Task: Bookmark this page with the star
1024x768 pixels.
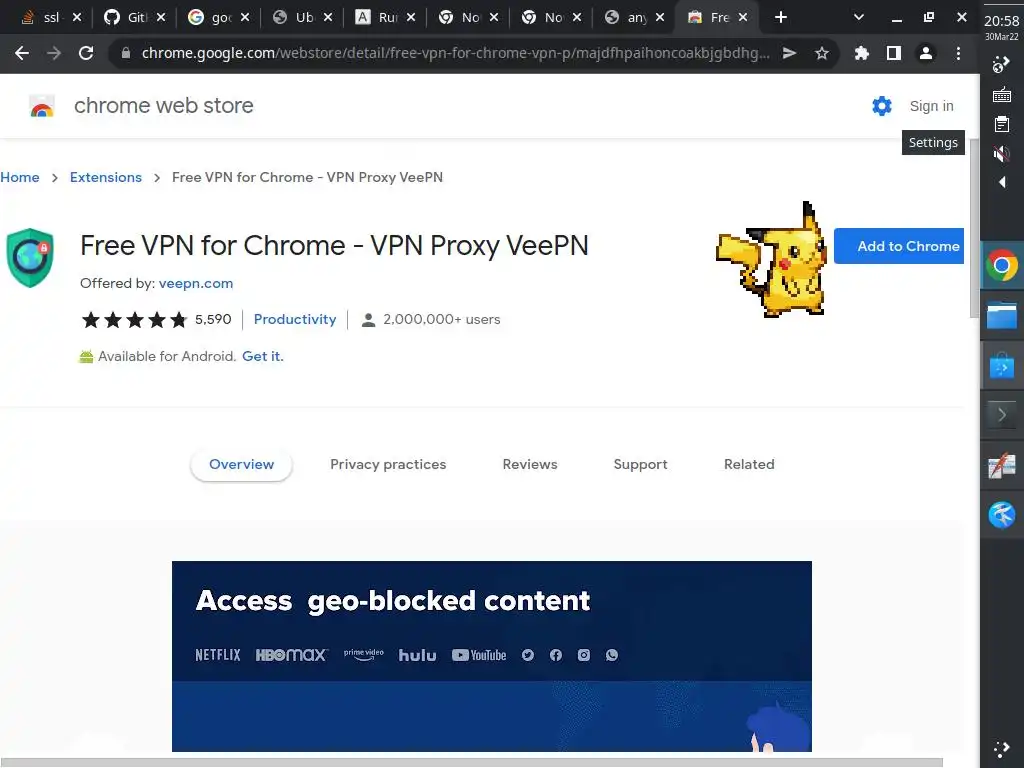Action: click(822, 53)
